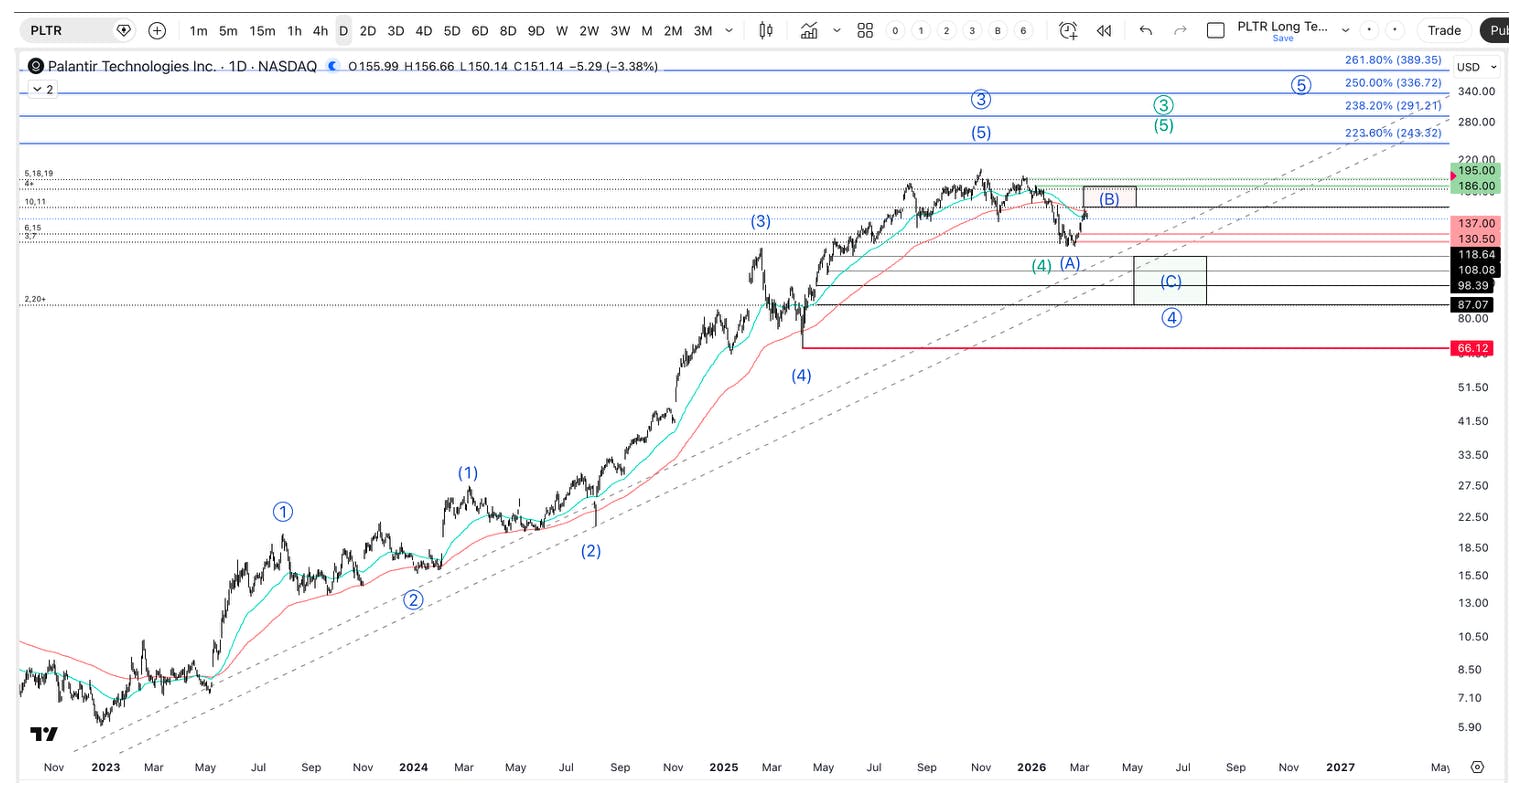Open chart settings gear on the time axis

pos(1477,767)
